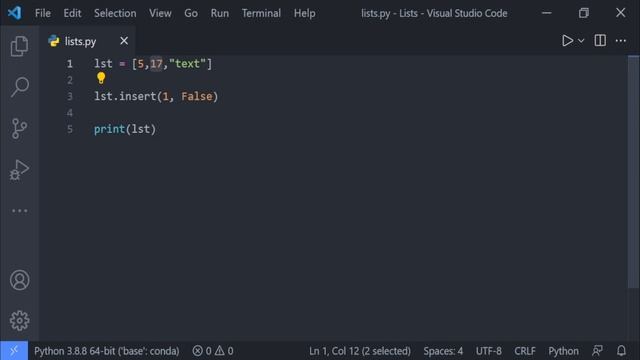Click the VS Code logo icon
640x360 pixels.
(x=14, y=13)
